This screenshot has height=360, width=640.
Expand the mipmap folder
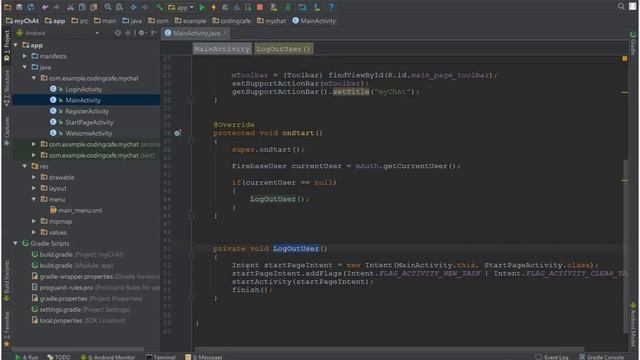[34, 221]
